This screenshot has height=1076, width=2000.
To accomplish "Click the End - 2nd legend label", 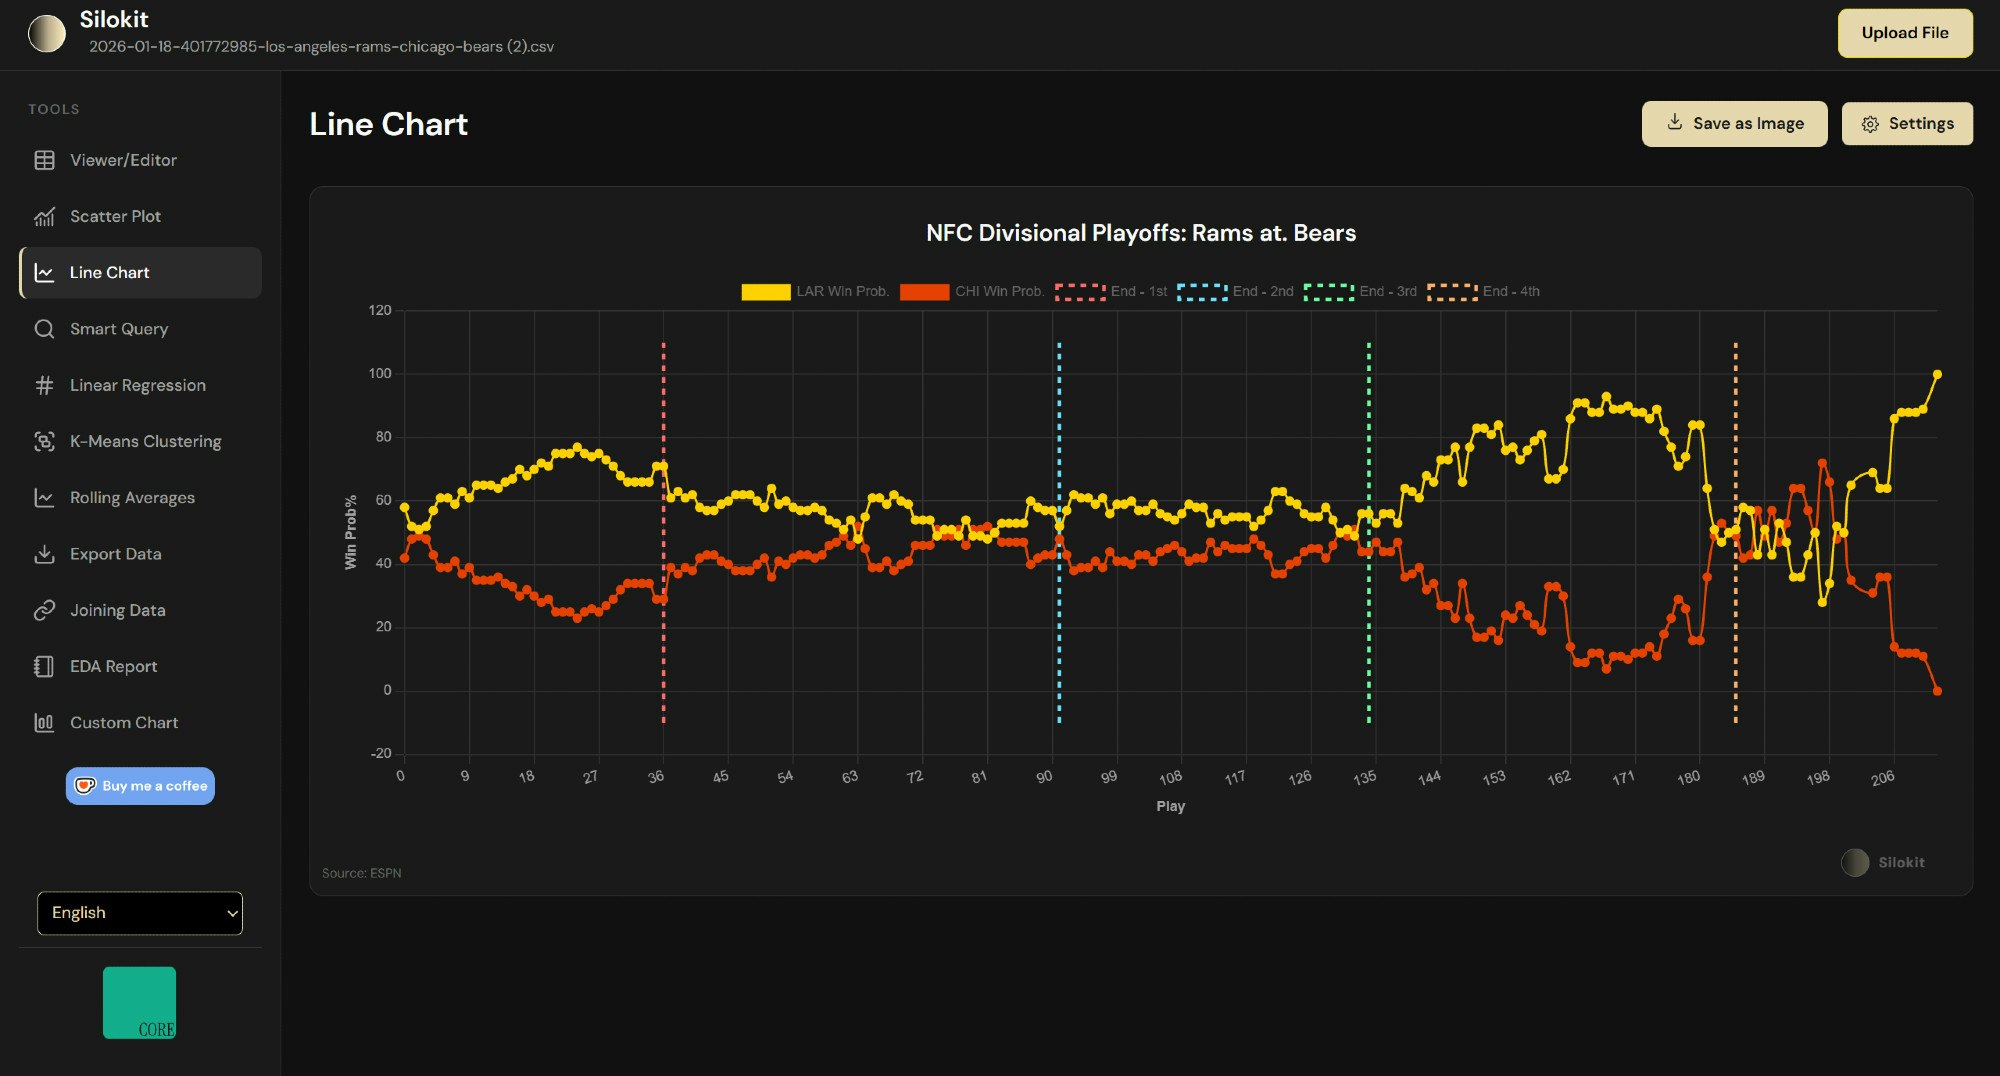I will pos(1263,291).
